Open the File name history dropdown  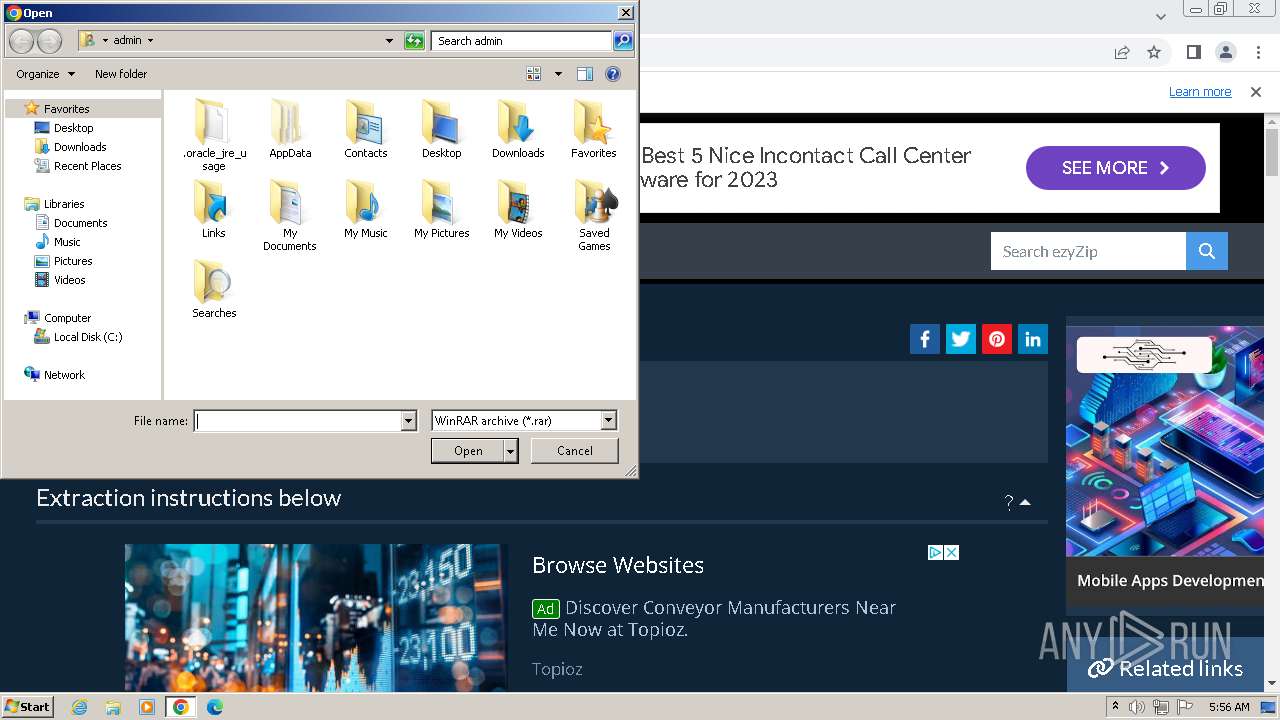(408, 421)
